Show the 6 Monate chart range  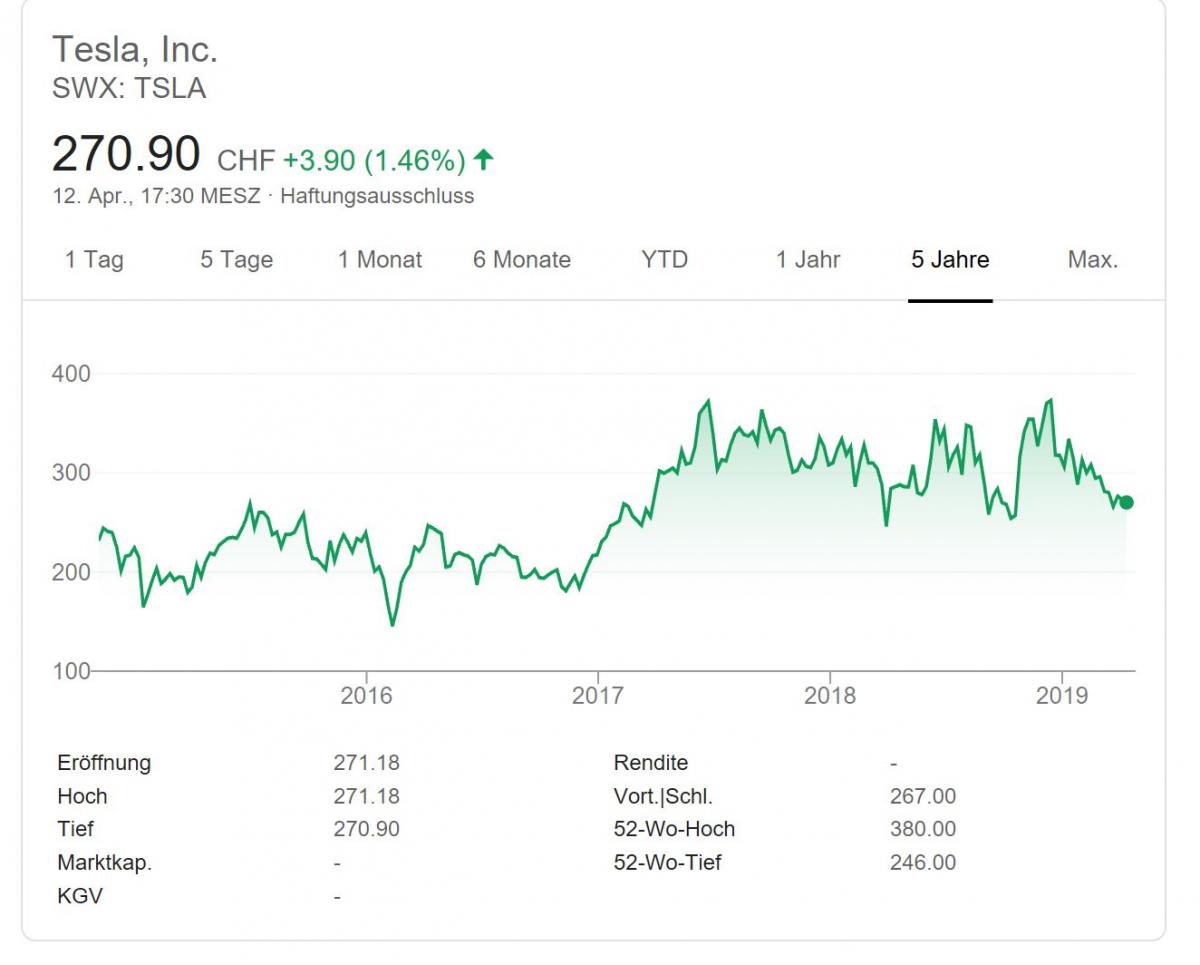point(522,260)
